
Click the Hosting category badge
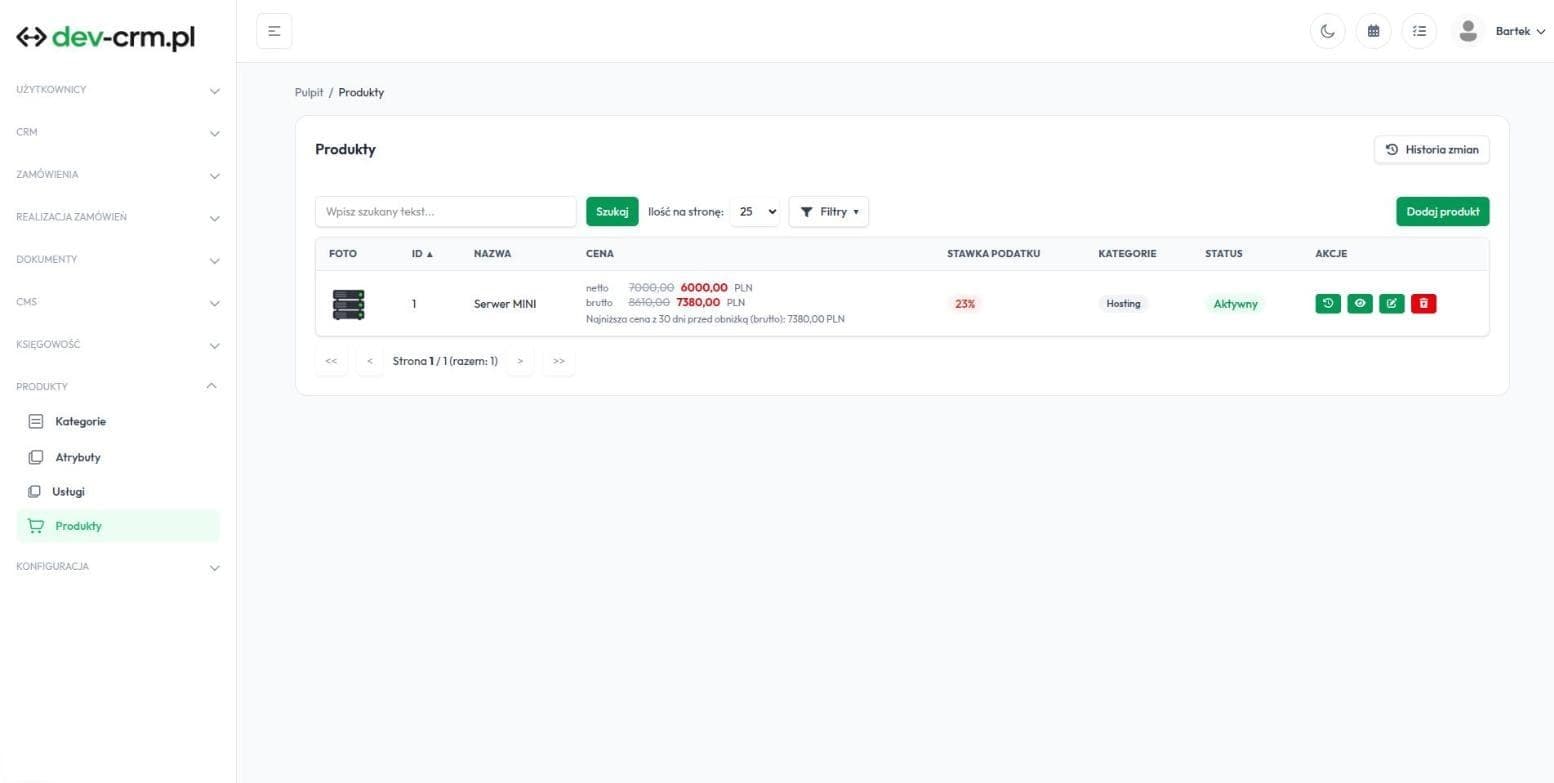1123,304
